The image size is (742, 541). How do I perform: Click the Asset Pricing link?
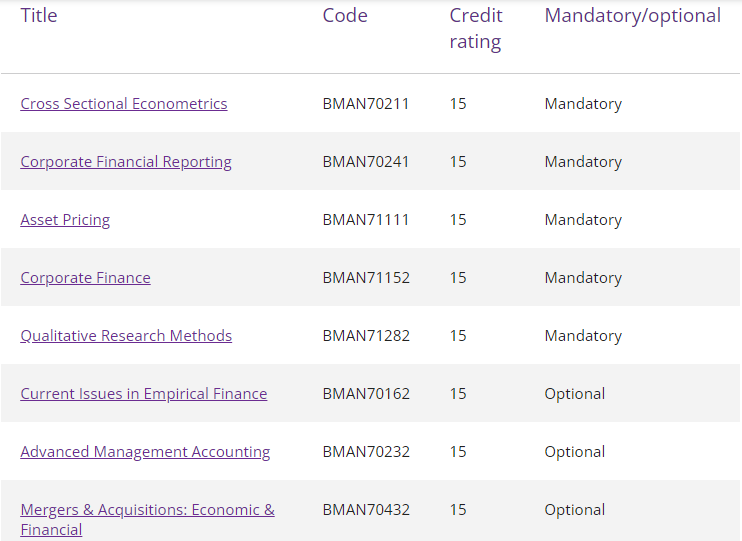click(65, 220)
